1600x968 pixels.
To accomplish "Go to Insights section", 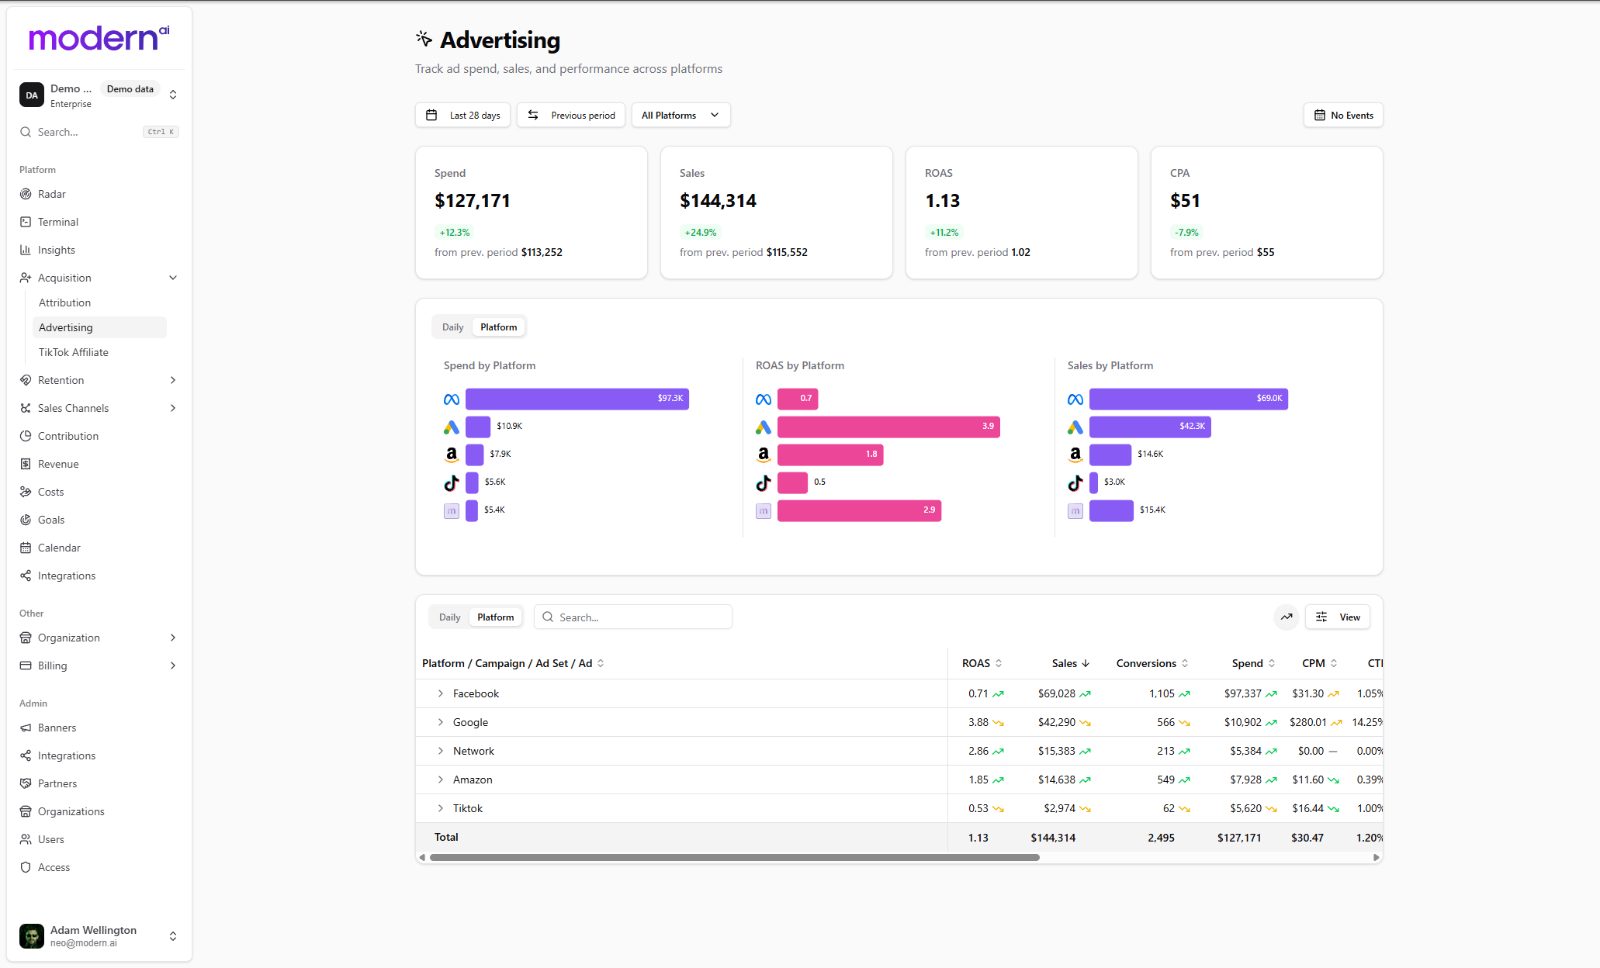I will (x=56, y=250).
